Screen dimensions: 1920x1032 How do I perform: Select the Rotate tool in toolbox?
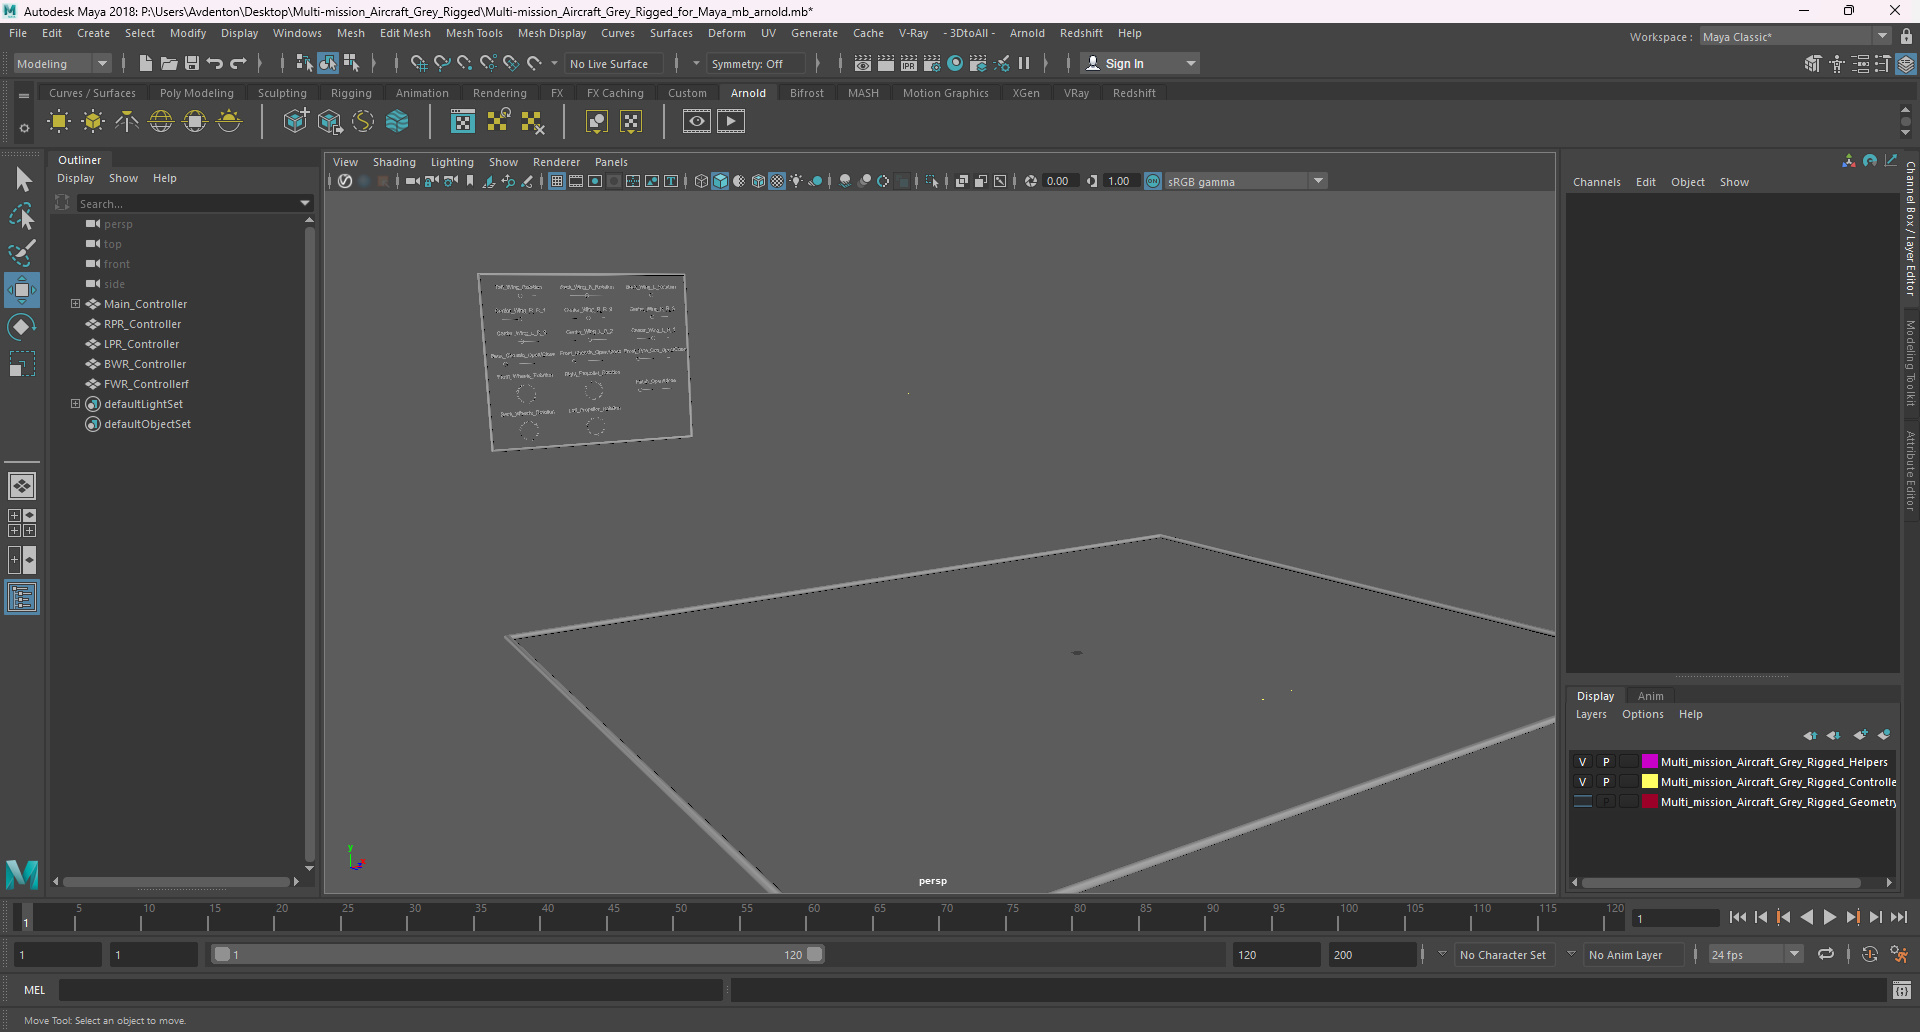pyautogui.click(x=22, y=327)
